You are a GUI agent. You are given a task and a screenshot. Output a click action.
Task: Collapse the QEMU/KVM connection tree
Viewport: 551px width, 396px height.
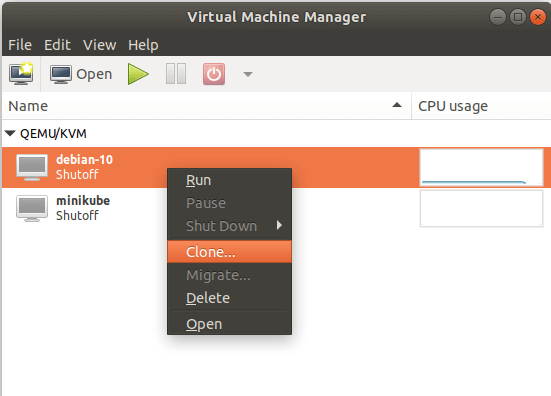[x=10, y=134]
